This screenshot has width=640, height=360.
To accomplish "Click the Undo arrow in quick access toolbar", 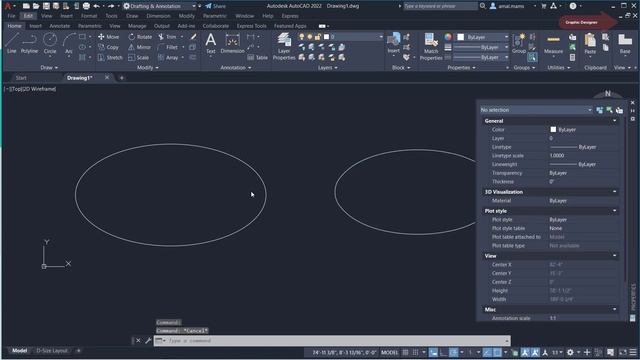I will (x=96, y=6).
